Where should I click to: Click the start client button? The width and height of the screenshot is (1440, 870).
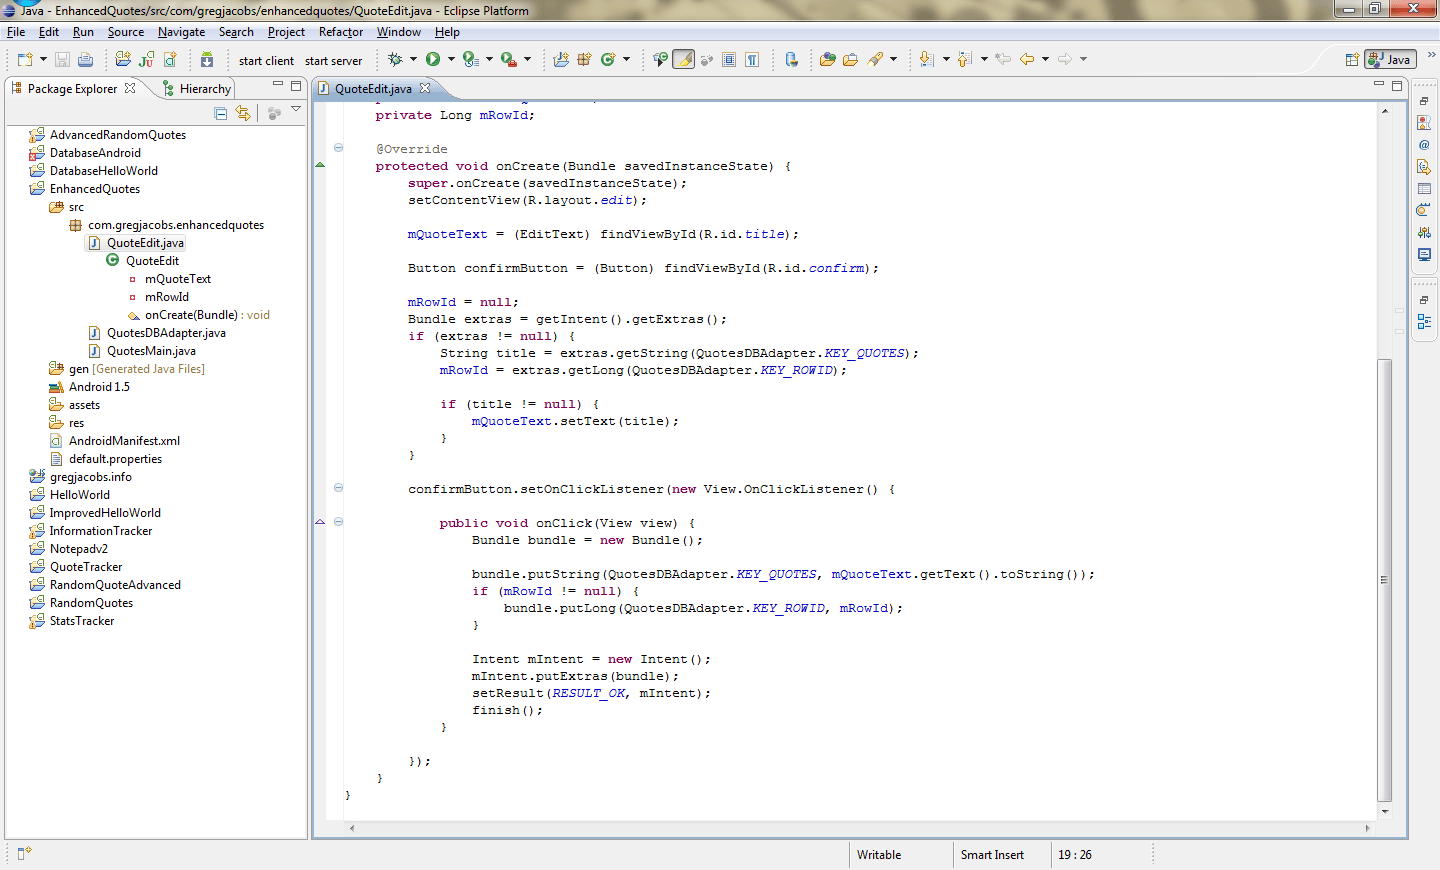point(266,61)
